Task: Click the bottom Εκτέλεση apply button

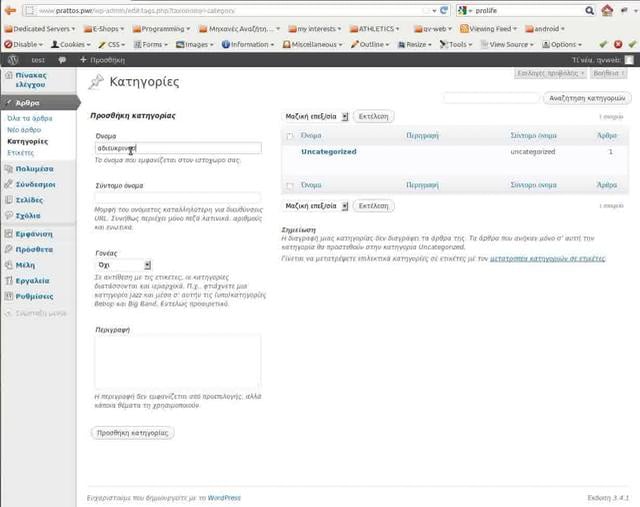Action: [373, 206]
